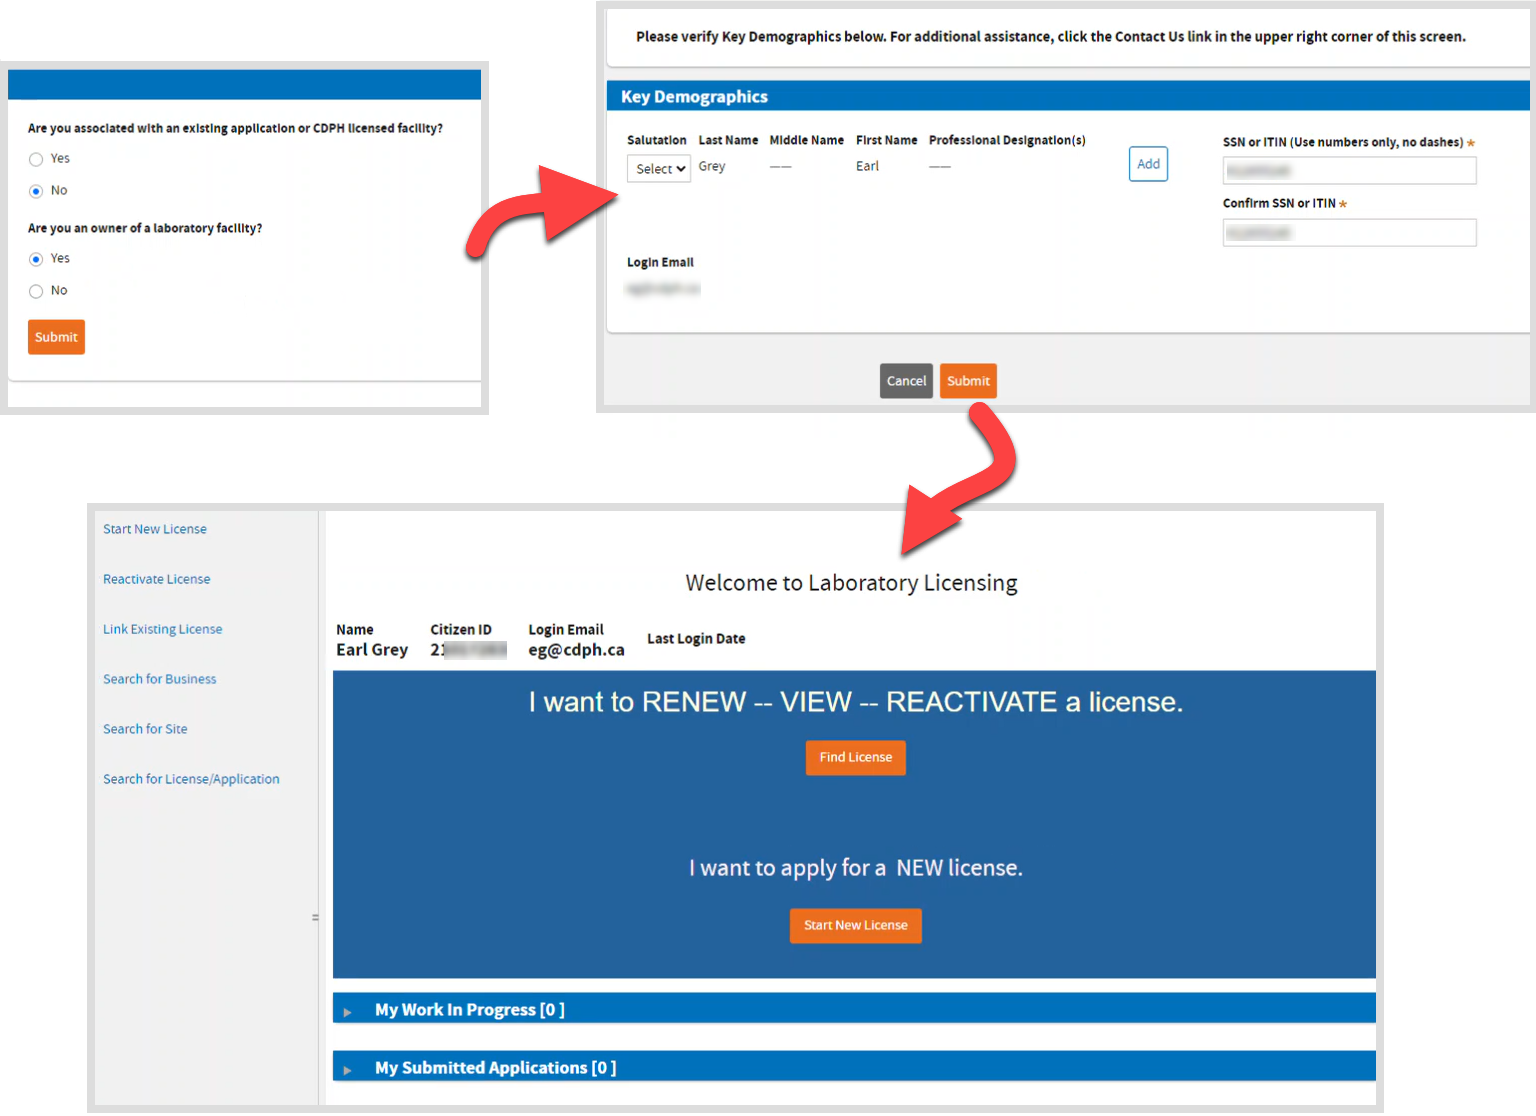1536x1116 pixels.
Task: Select Yes for existing application association
Action: click(x=36, y=159)
